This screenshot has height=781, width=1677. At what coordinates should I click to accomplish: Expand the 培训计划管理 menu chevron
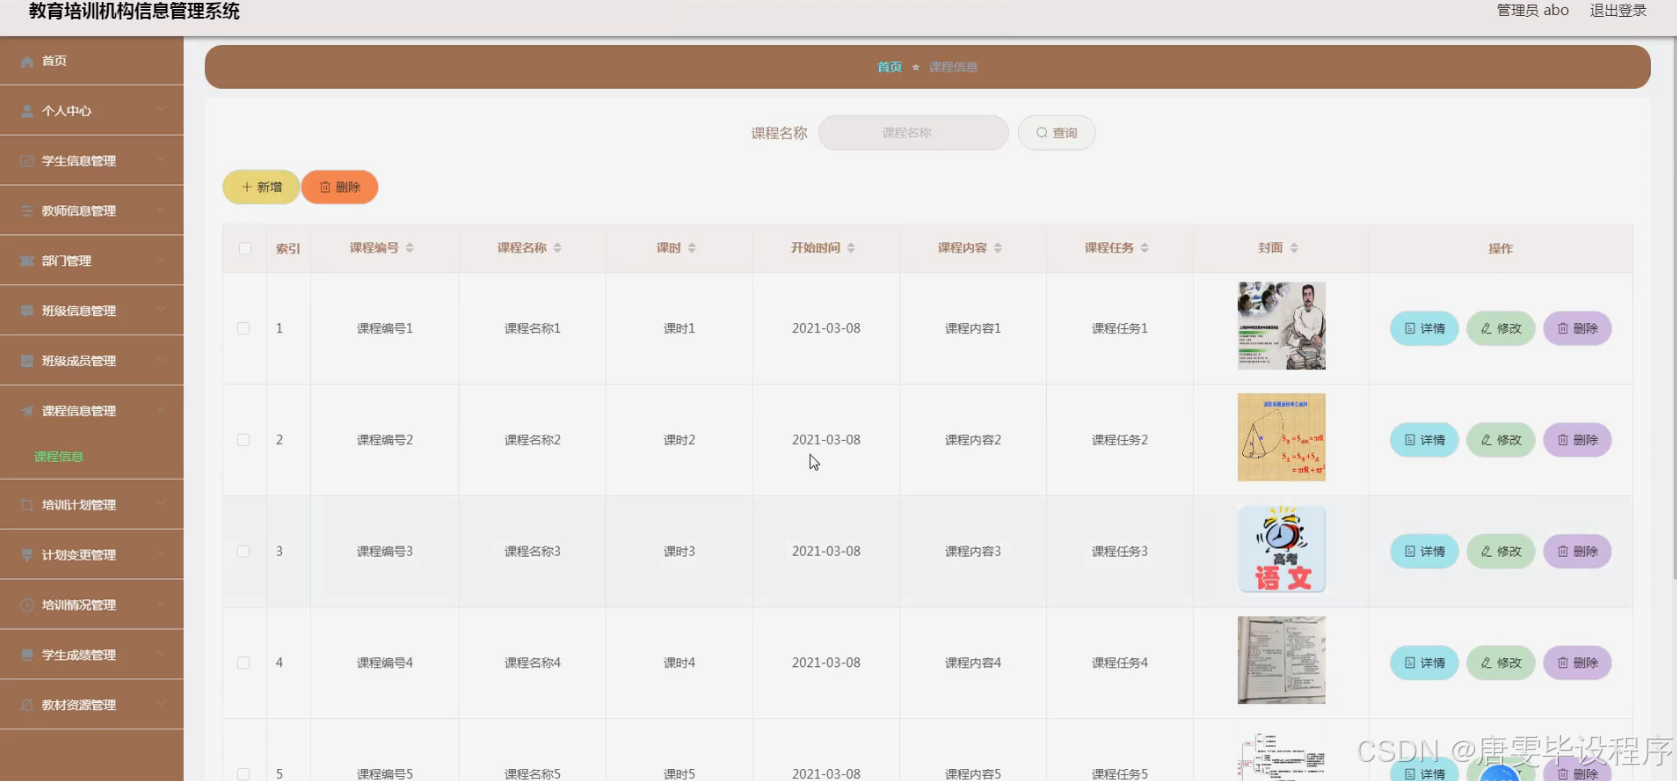tap(161, 504)
